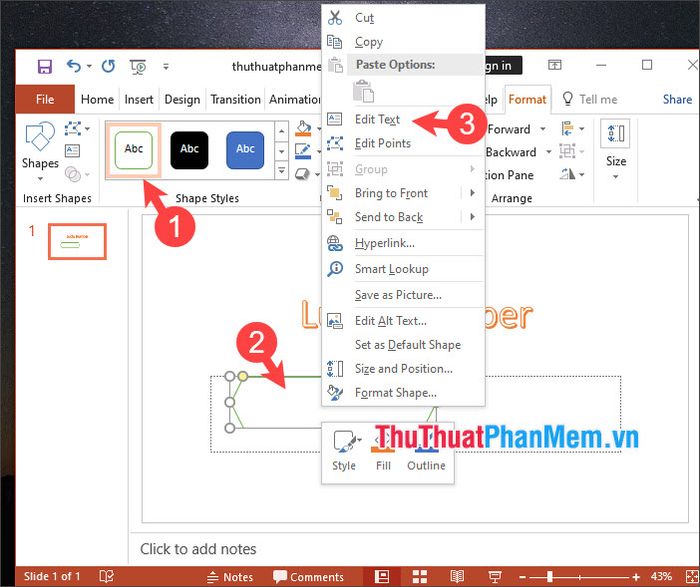Click the Share button

[x=677, y=99]
